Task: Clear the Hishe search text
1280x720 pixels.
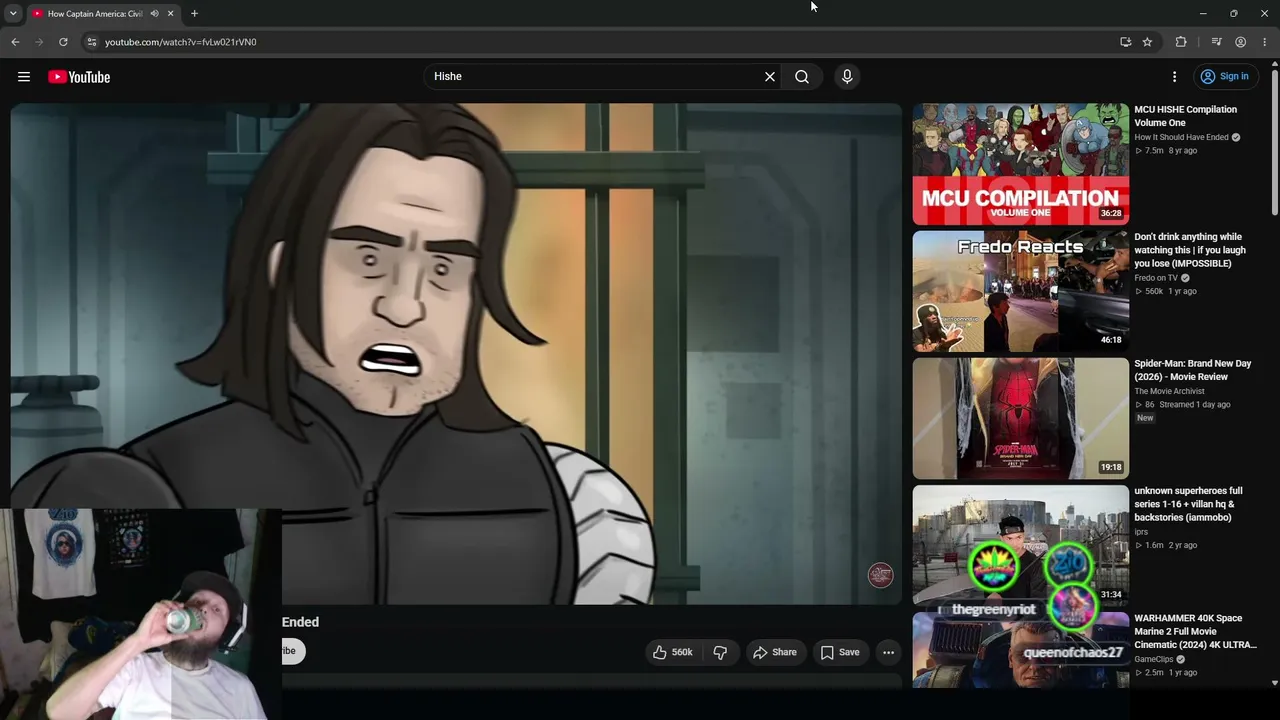Action: [x=770, y=77]
